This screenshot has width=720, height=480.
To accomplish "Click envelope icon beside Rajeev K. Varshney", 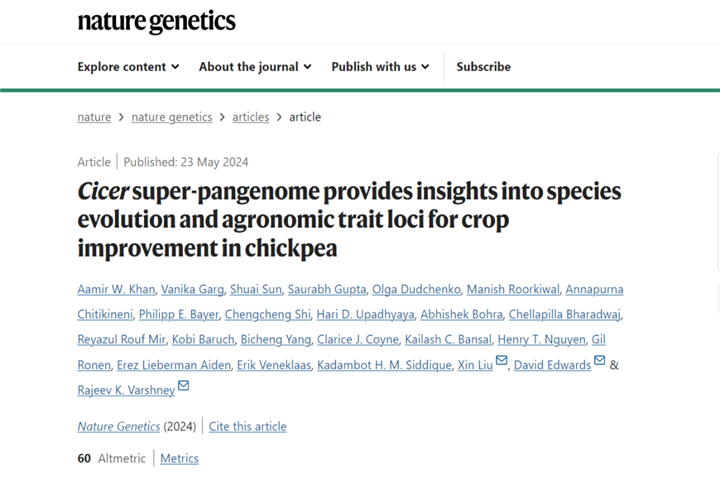I will pos(184,387).
